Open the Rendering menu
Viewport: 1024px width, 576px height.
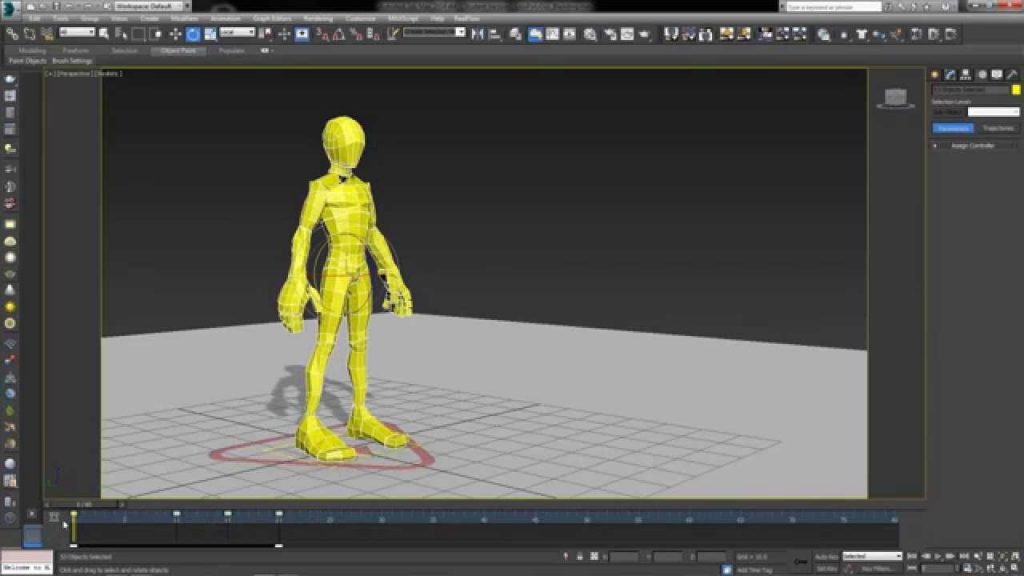coord(320,17)
